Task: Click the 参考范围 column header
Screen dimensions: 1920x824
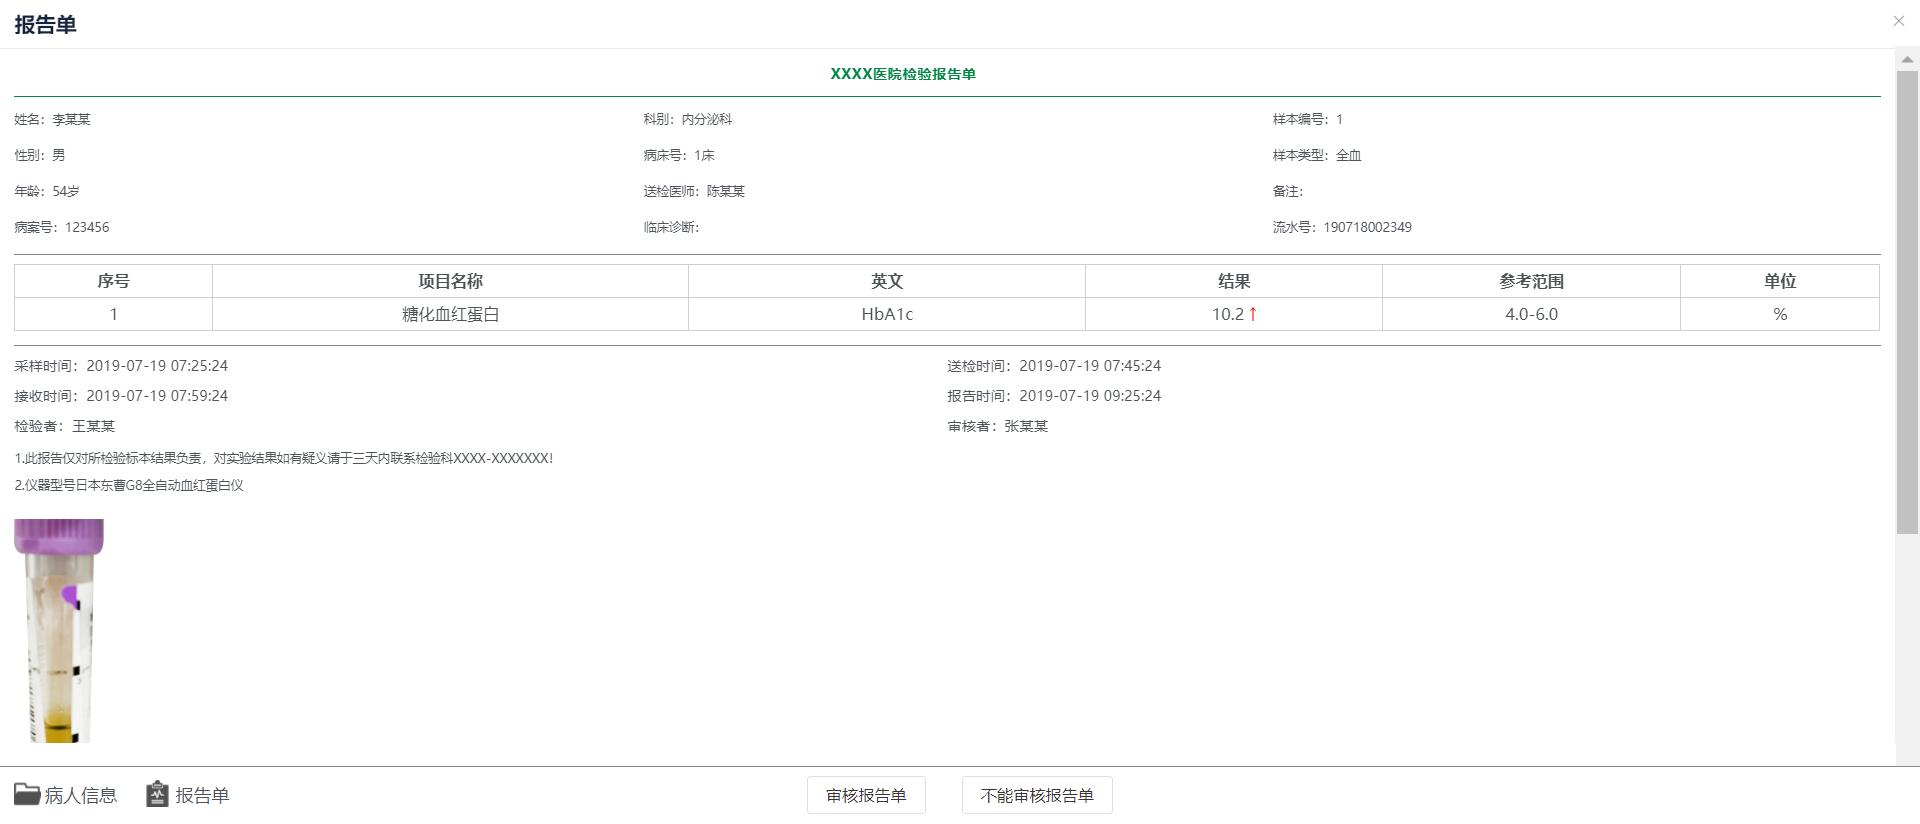Action: point(1530,281)
